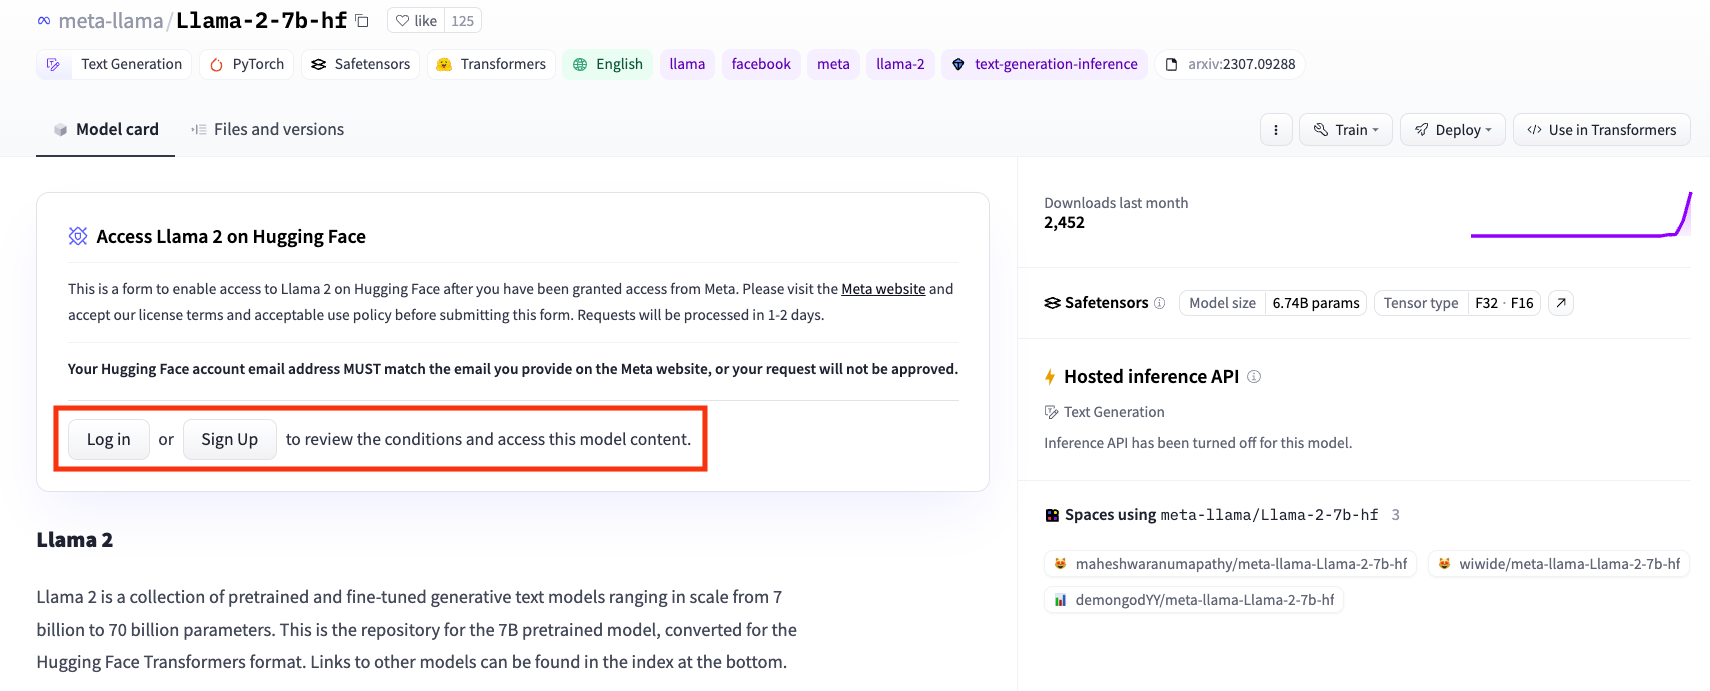Open wiwide/meta-llama-Llama-2-7b-hf space
Viewport: 1710px width, 691px height.
(1559, 564)
